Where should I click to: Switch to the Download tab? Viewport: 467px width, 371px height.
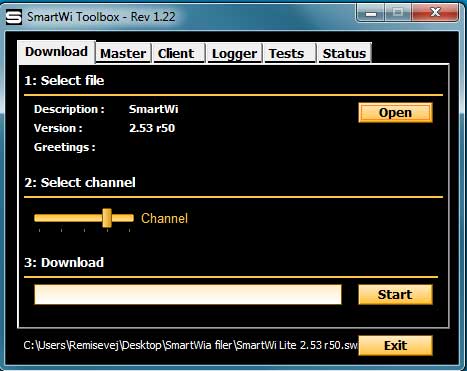(x=57, y=52)
